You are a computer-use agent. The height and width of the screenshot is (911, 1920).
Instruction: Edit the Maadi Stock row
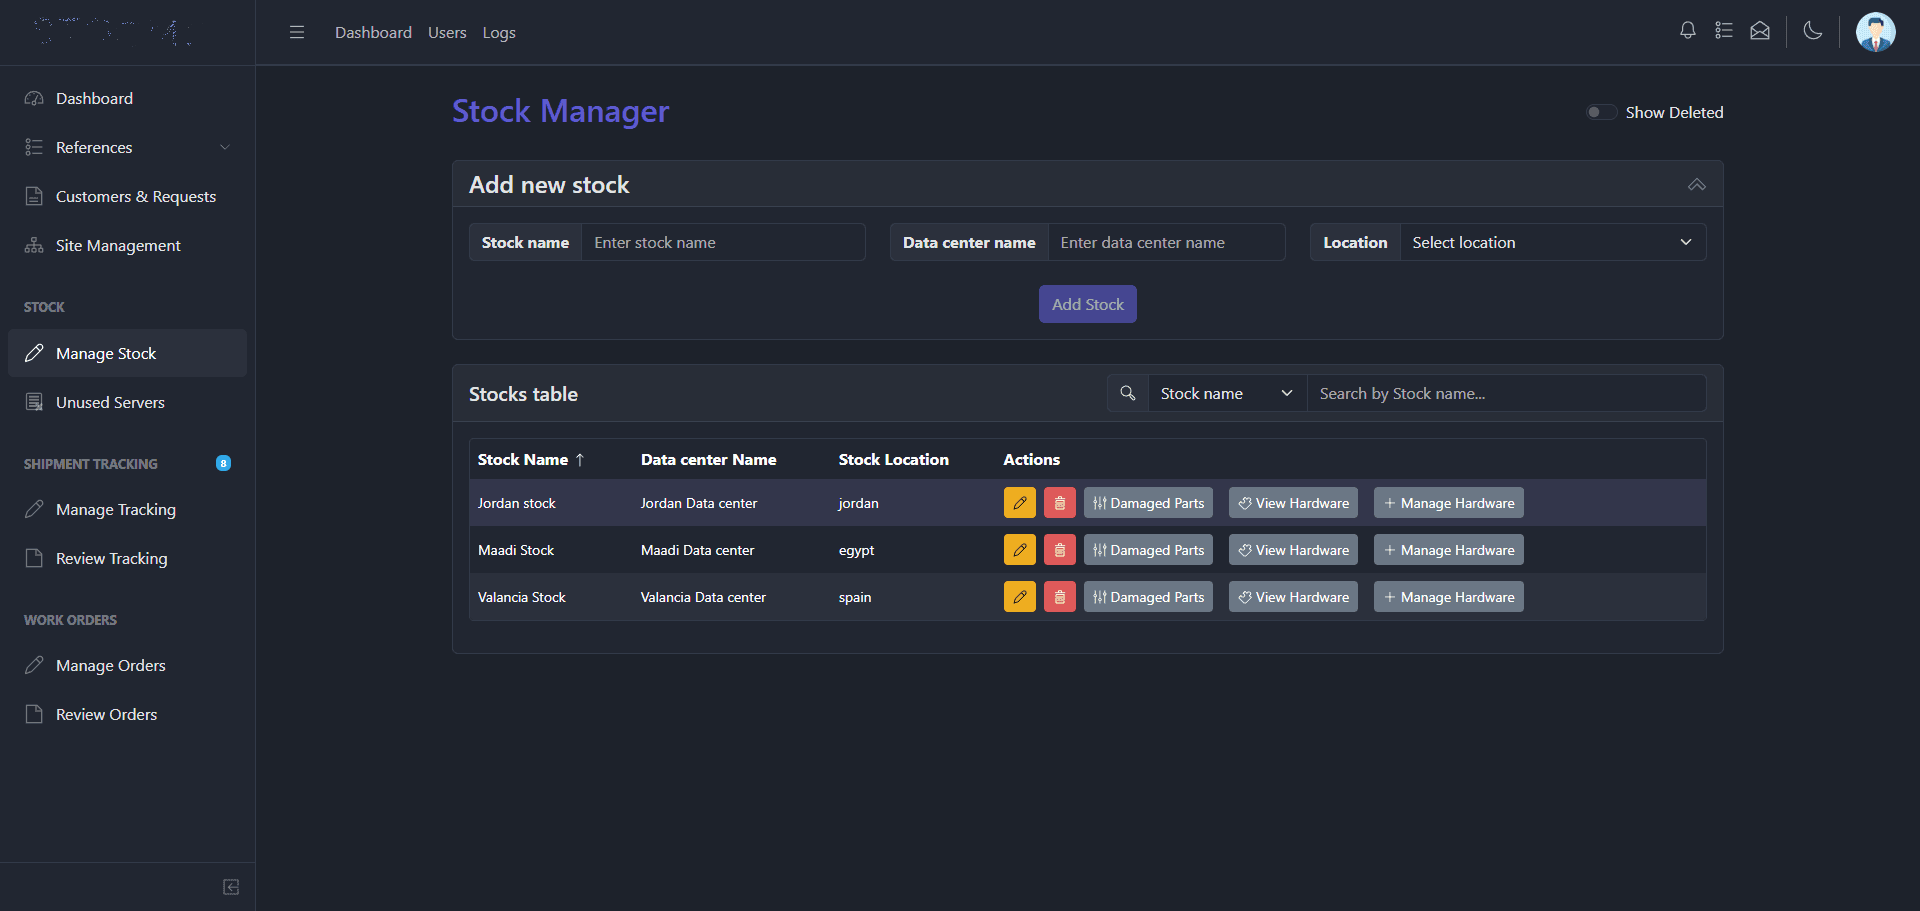point(1020,550)
